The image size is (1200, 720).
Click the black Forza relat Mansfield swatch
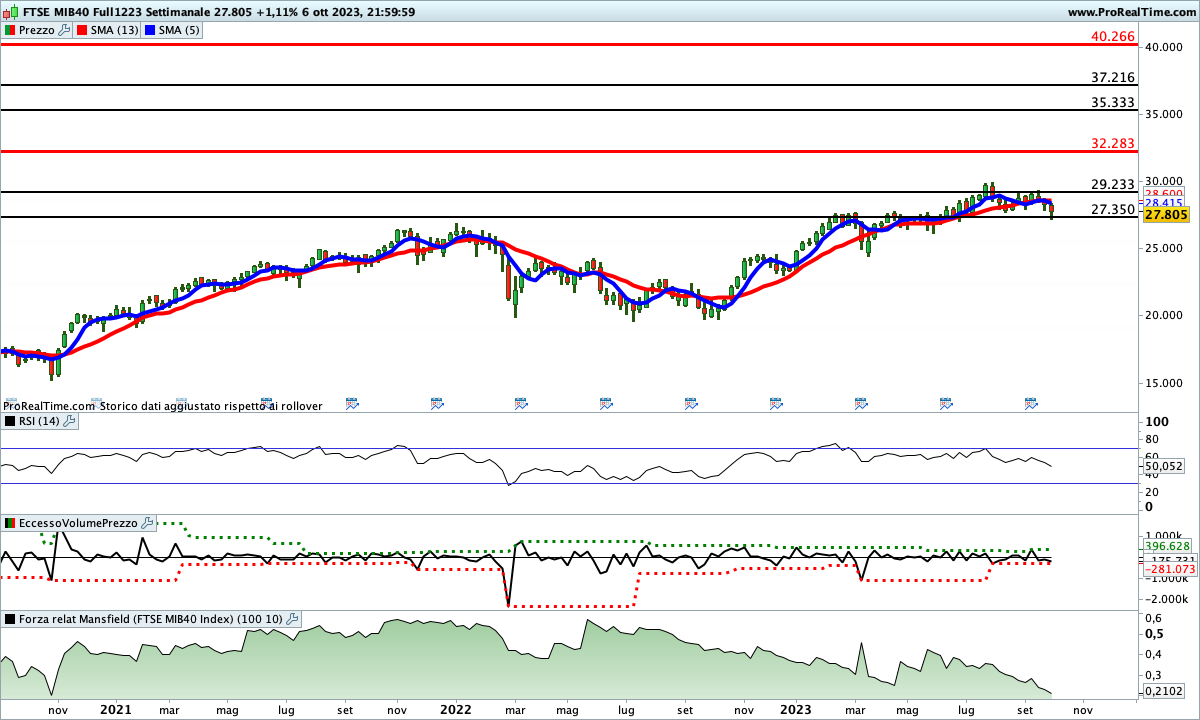click(10, 619)
